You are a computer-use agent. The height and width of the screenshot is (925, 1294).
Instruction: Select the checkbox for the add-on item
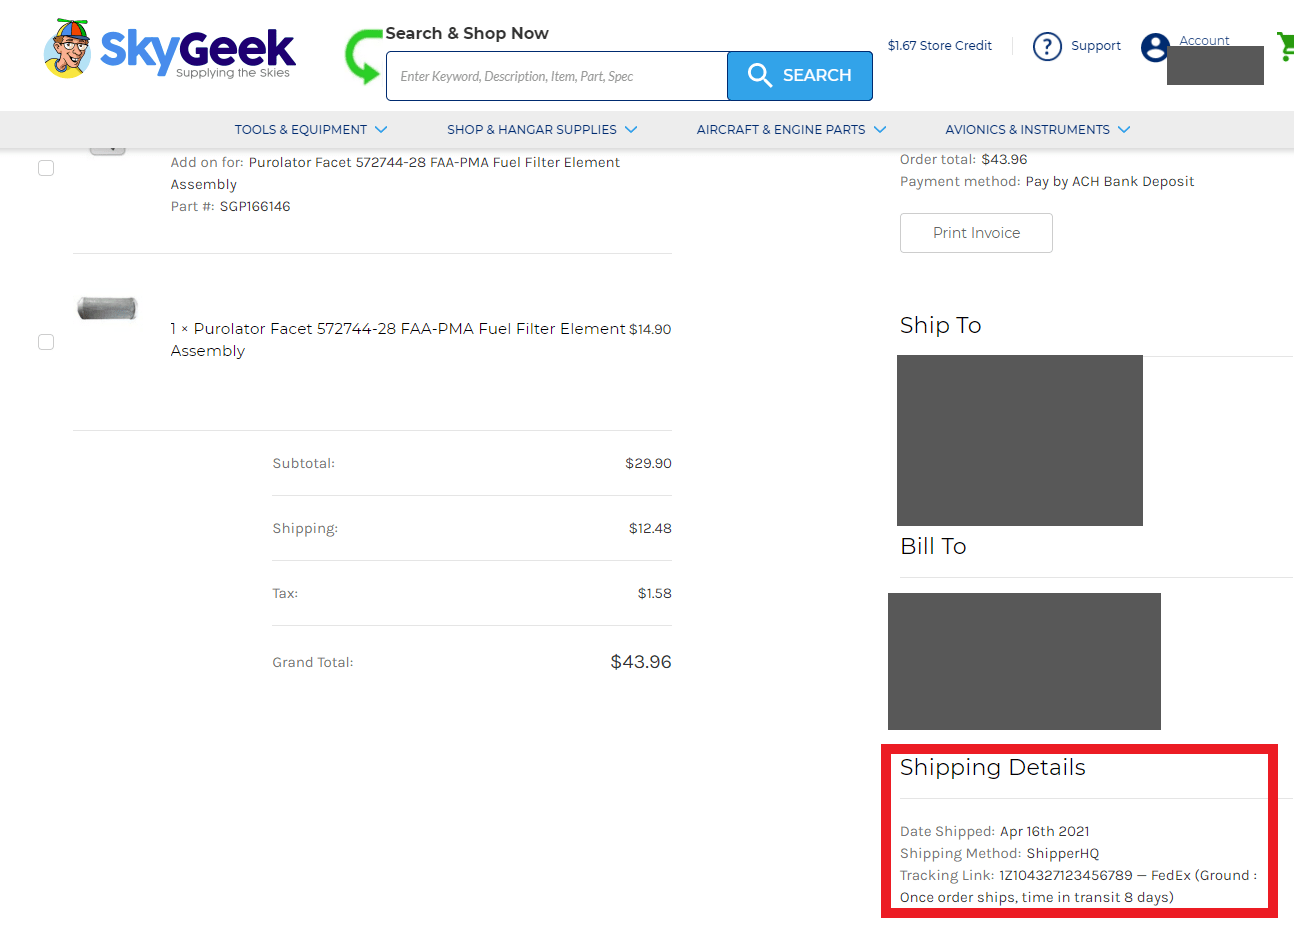(x=45, y=168)
